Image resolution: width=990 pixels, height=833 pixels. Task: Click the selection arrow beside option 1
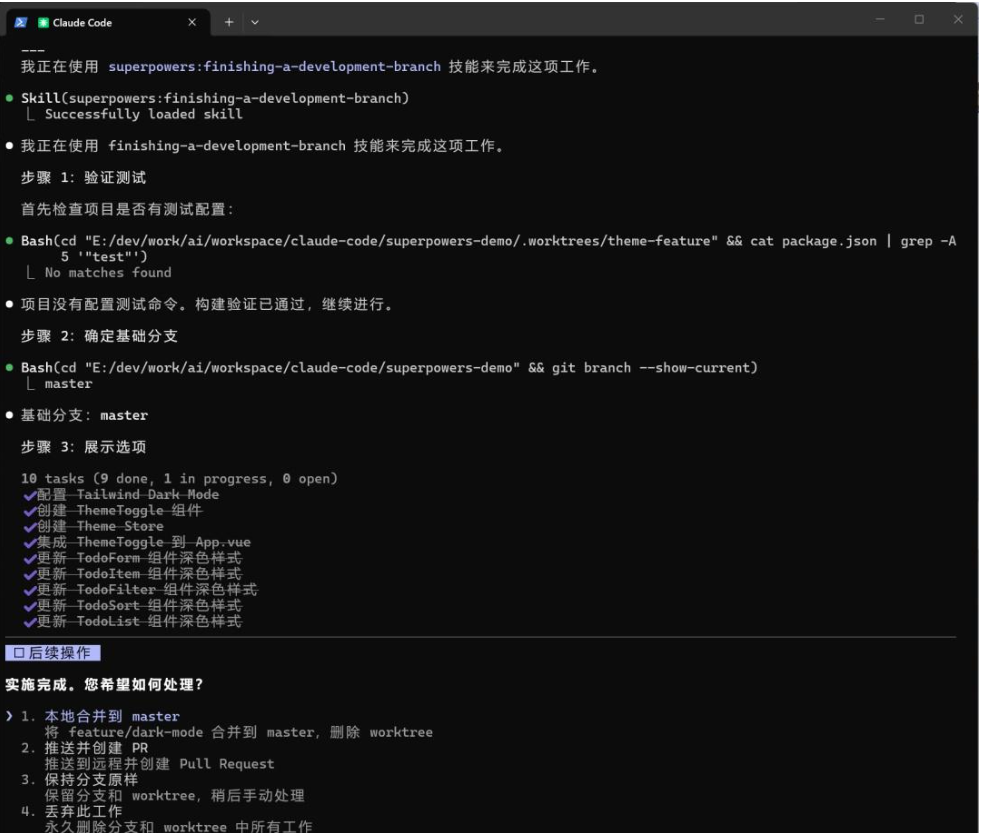(9, 716)
